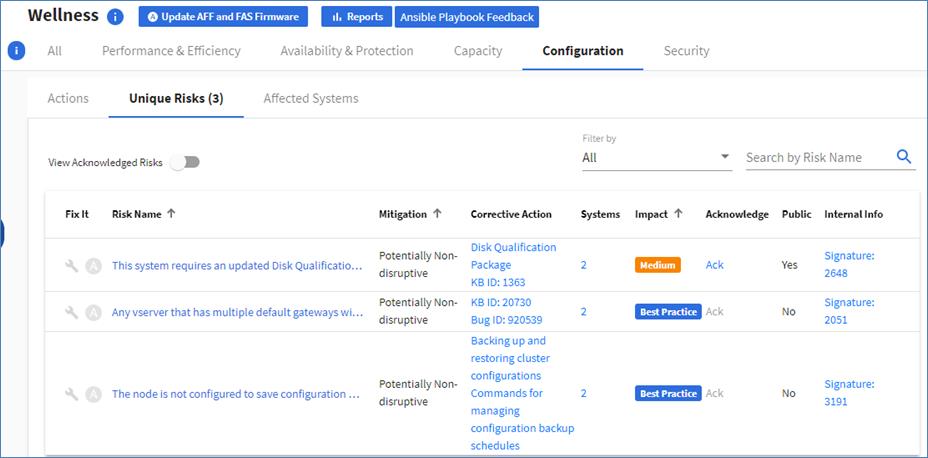
Task: Click Best Practice badge in vserver gateways row
Action: click(x=668, y=312)
